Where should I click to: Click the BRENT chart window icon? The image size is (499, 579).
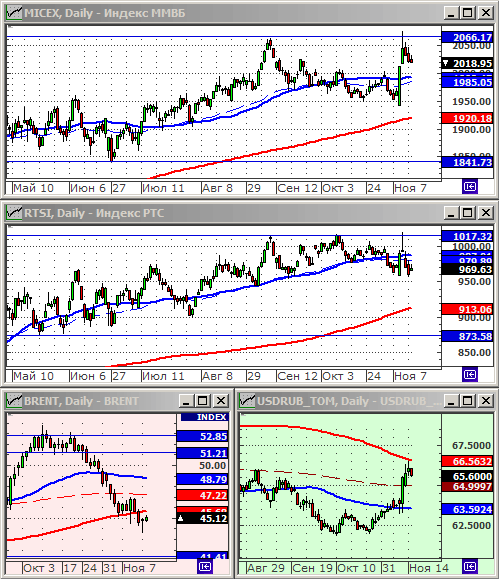pos(14,401)
